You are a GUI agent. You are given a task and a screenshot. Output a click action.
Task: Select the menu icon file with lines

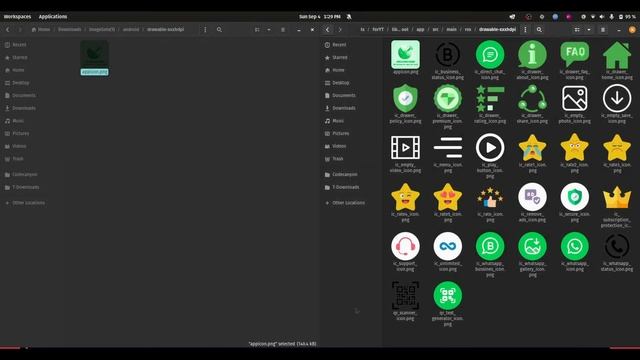coord(448,148)
